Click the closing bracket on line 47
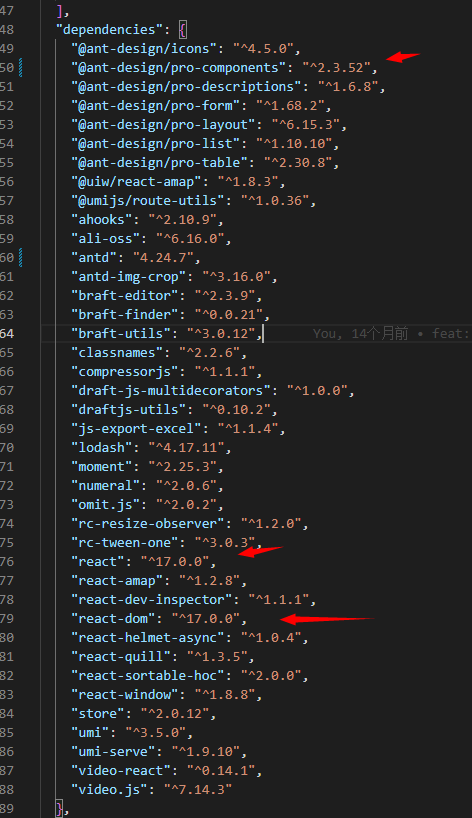 click(x=59, y=10)
